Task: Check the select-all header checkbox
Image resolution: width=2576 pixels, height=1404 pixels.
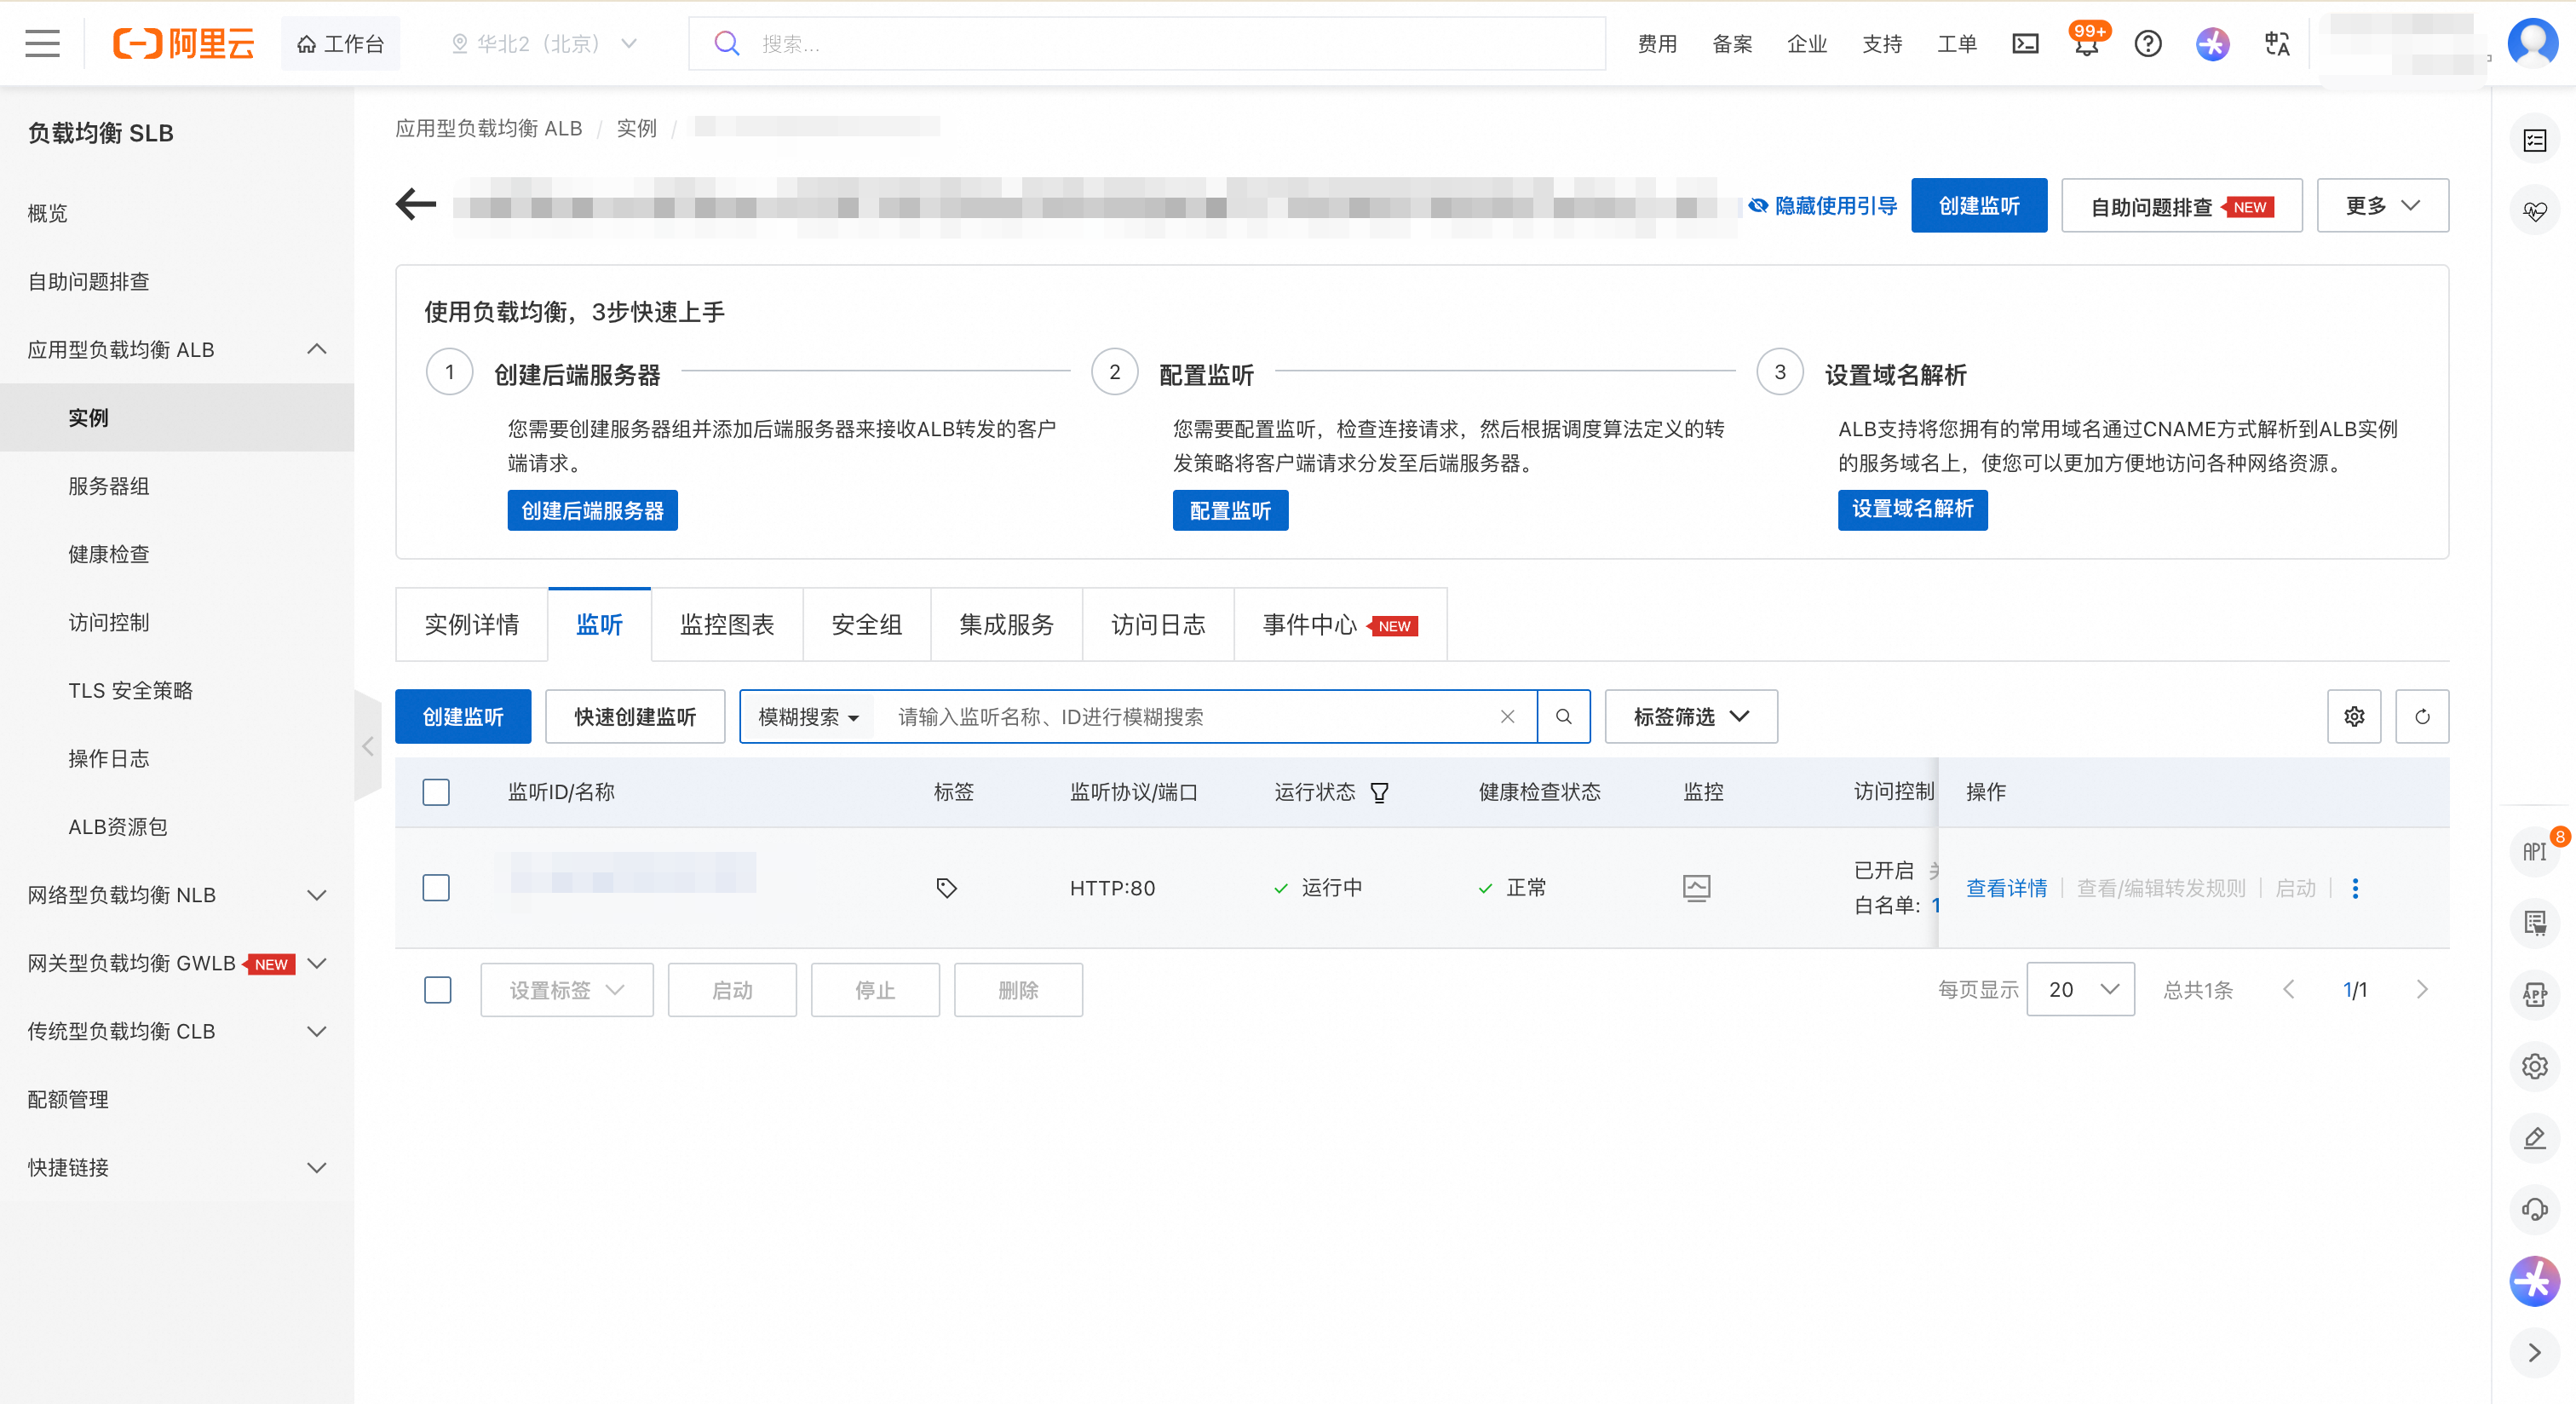Action: [436, 792]
